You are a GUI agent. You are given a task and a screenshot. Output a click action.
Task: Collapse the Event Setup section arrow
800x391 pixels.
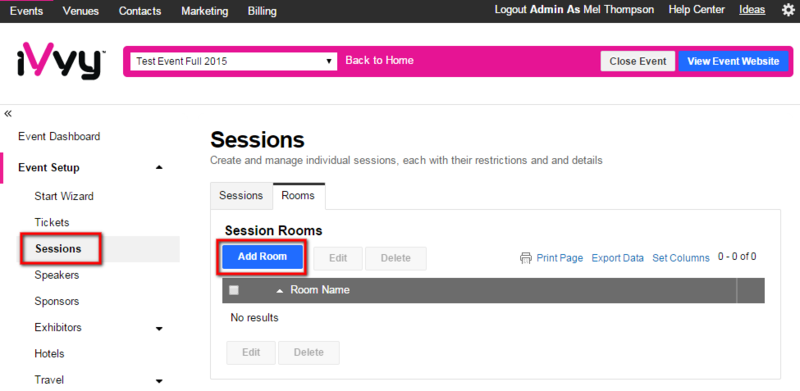tap(159, 167)
